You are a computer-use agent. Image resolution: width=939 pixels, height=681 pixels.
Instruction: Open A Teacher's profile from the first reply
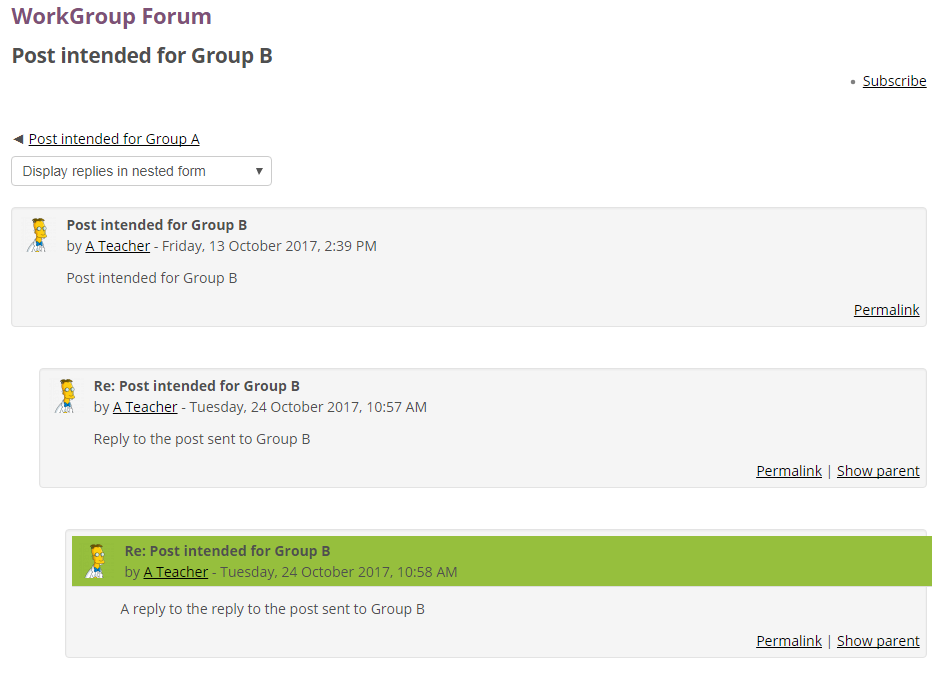[x=144, y=407]
